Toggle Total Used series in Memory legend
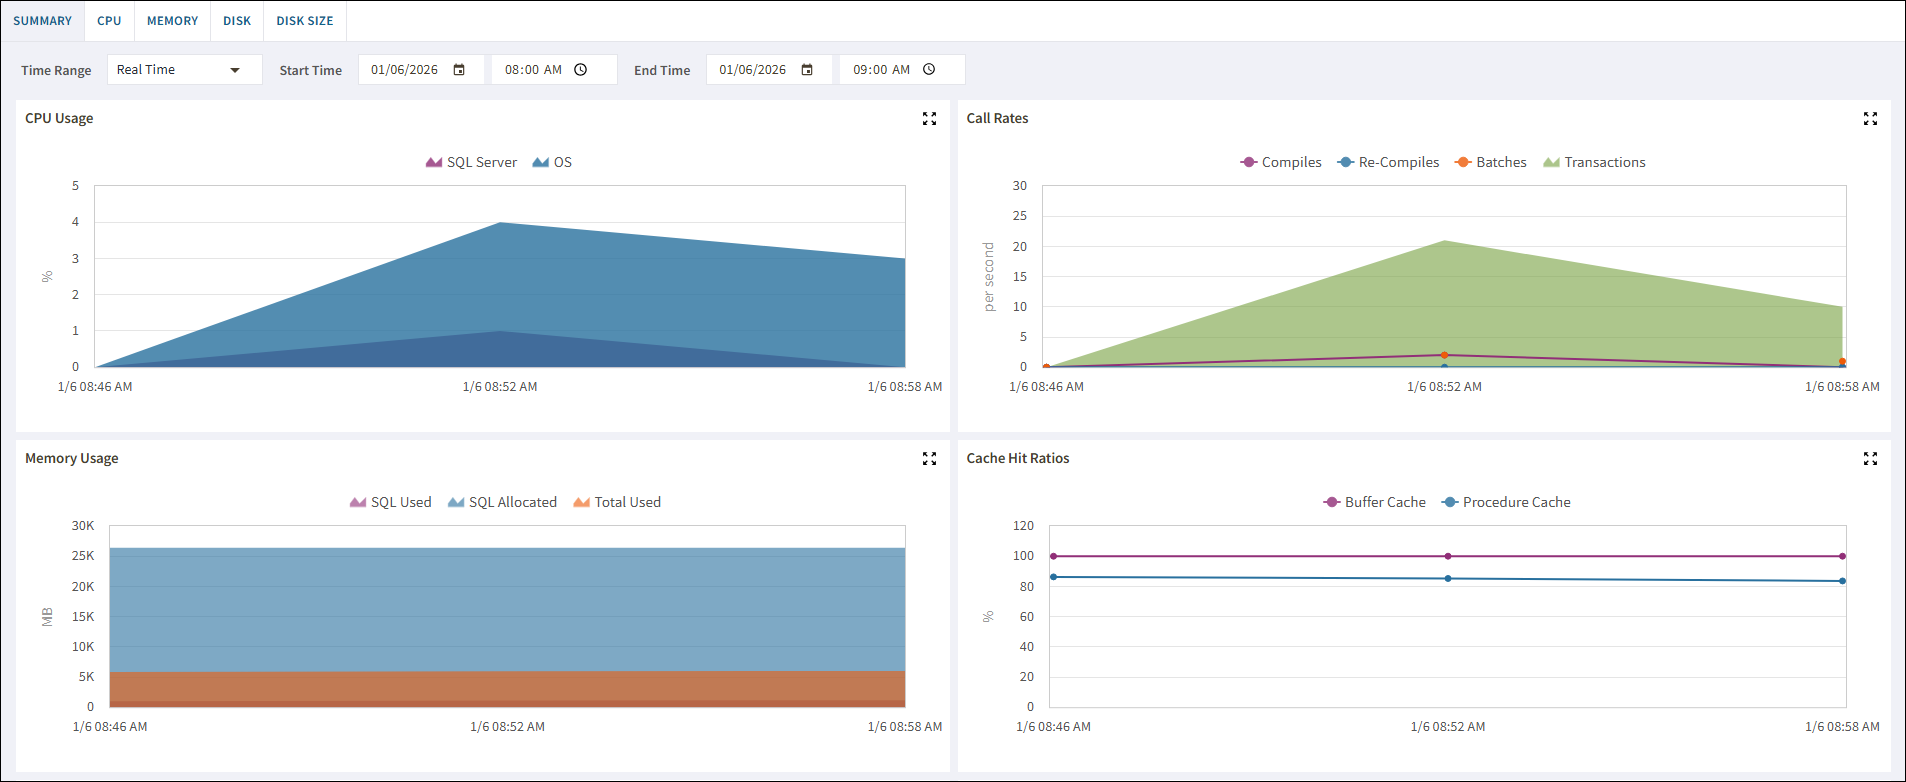This screenshot has width=1906, height=782. coord(617,502)
